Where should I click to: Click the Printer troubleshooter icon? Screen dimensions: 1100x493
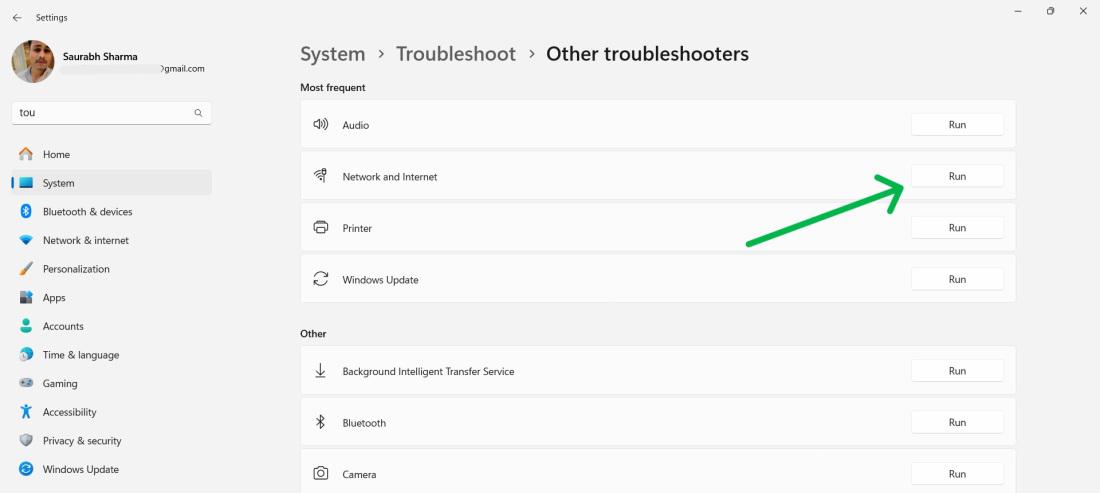[321, 228]
